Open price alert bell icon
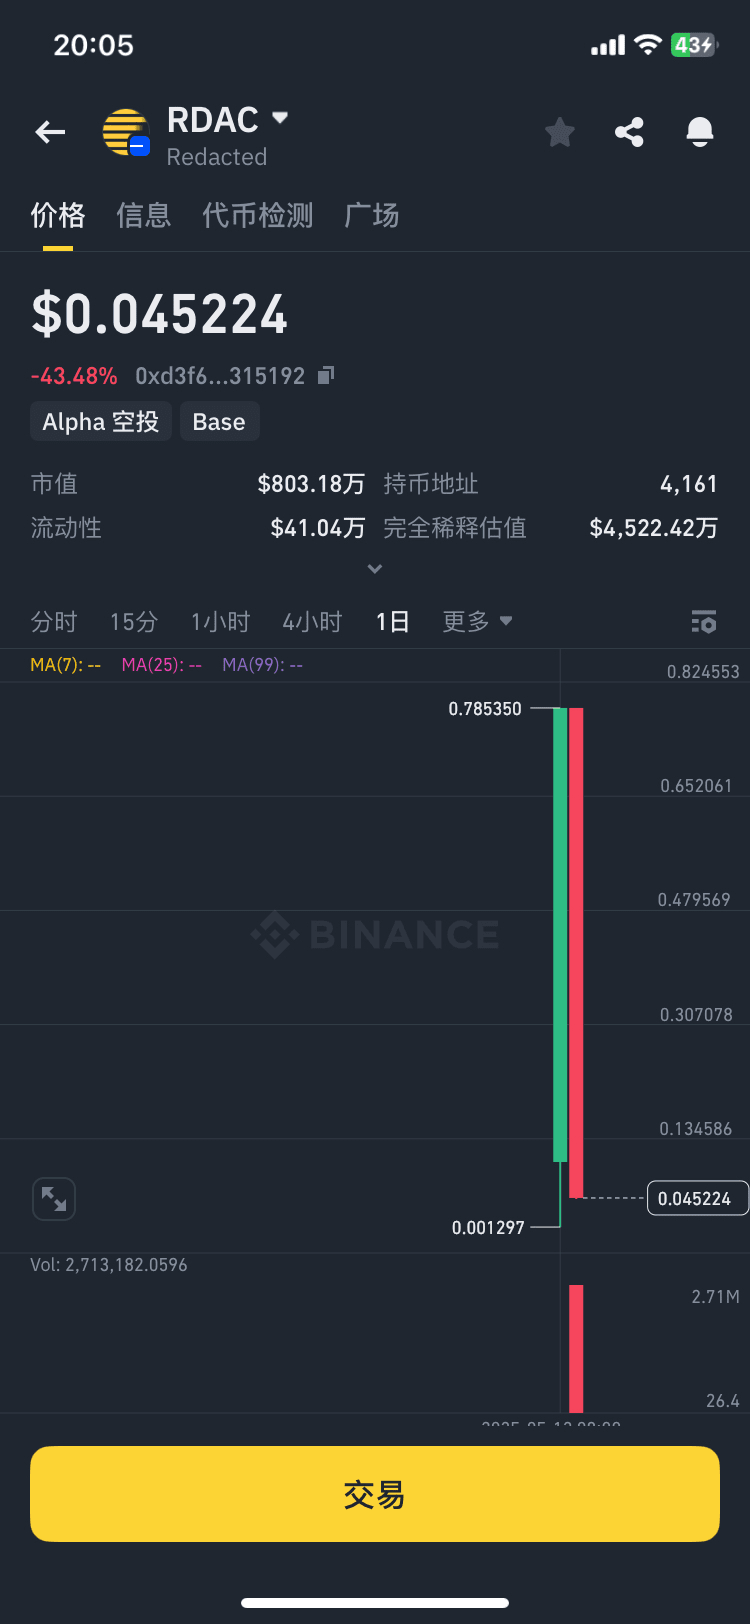Screen dimensions: 750x1624 coord(700,132)
